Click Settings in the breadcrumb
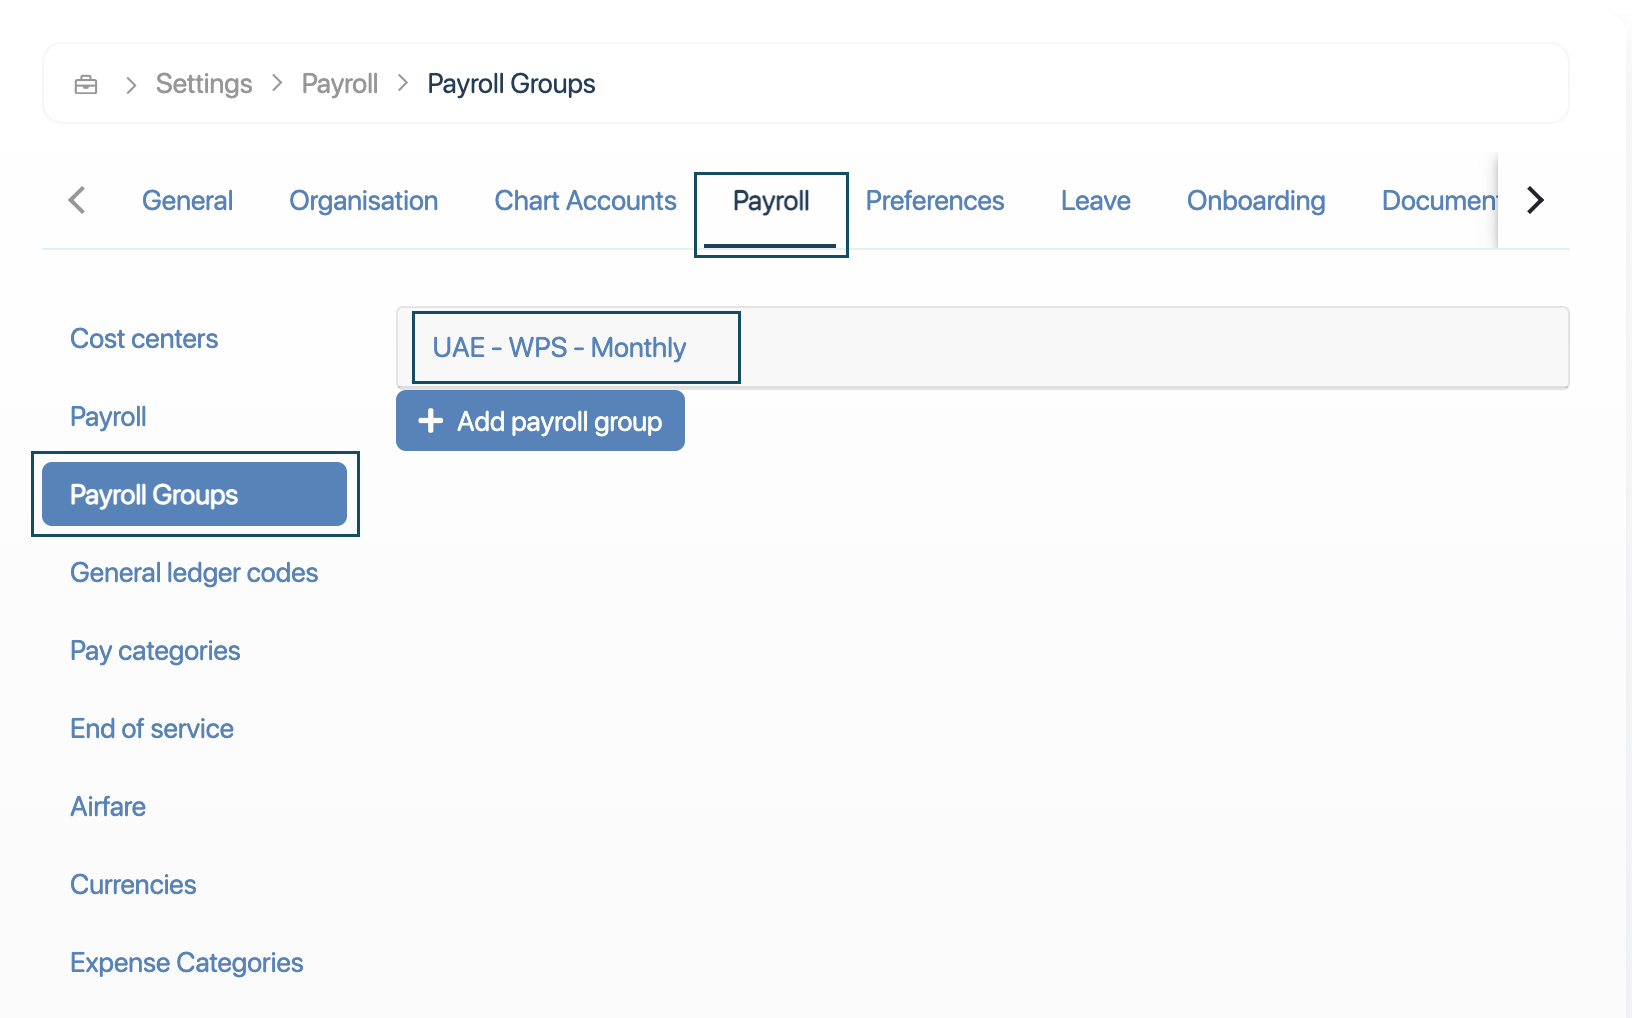This screenshot has height=1018, width=1632. pyautogui.click(x=204, y=84)
